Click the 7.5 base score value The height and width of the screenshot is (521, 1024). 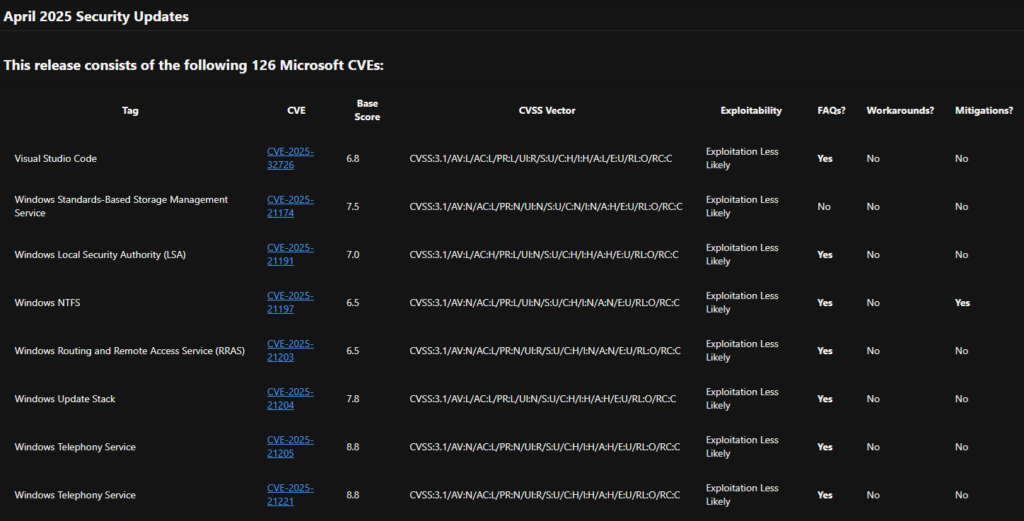[353, 206]
